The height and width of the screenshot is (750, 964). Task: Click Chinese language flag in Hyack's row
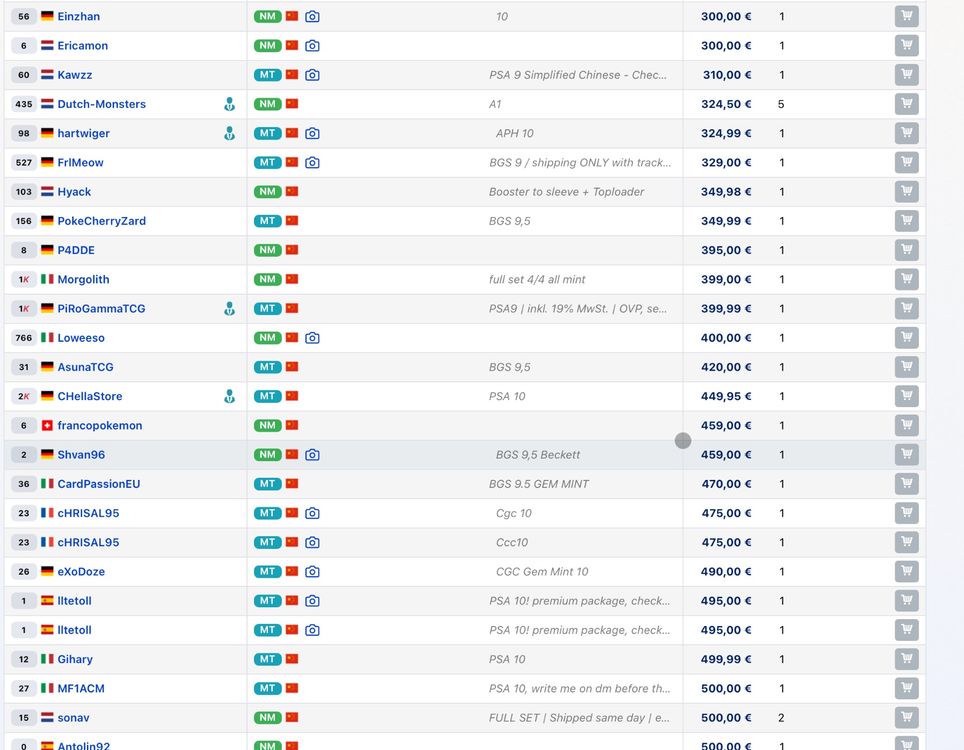click(x=292, y=192)
